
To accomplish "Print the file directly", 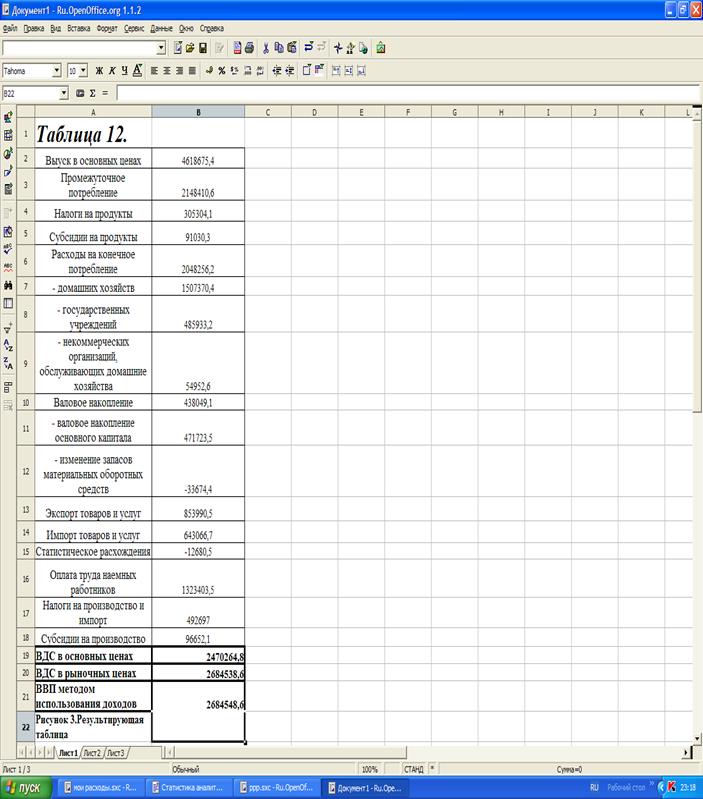I will tap(249, 48).
